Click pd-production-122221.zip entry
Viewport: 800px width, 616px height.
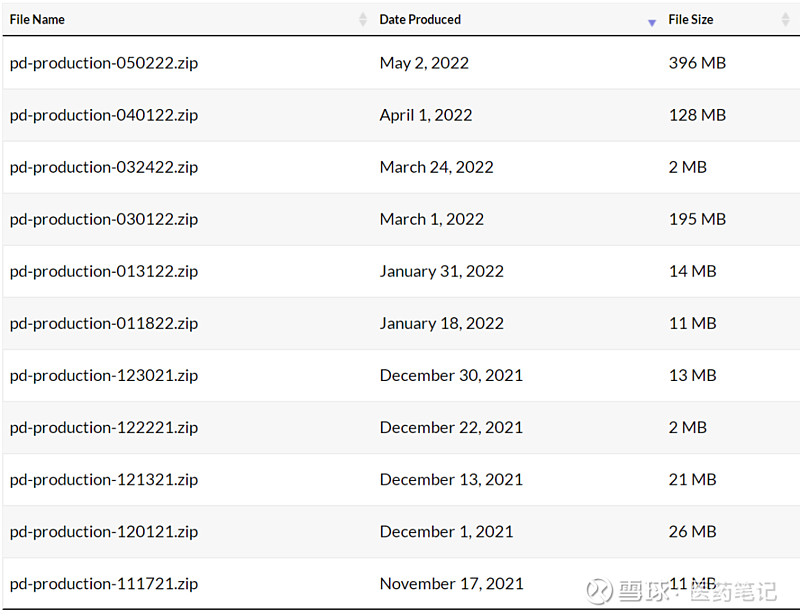pos(104,427)
